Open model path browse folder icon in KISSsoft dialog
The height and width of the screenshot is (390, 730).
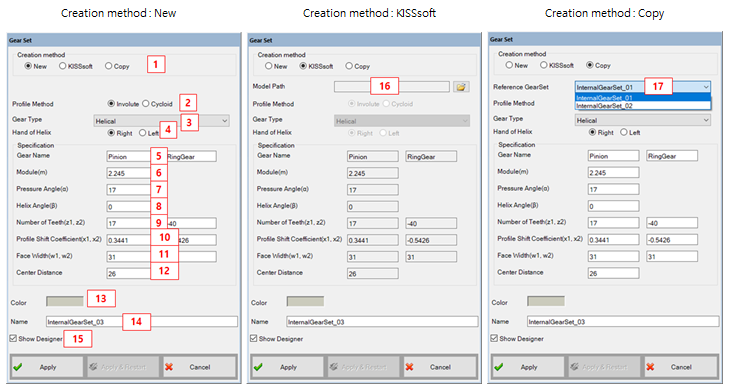pyautogui.click(x=461, y=87)
